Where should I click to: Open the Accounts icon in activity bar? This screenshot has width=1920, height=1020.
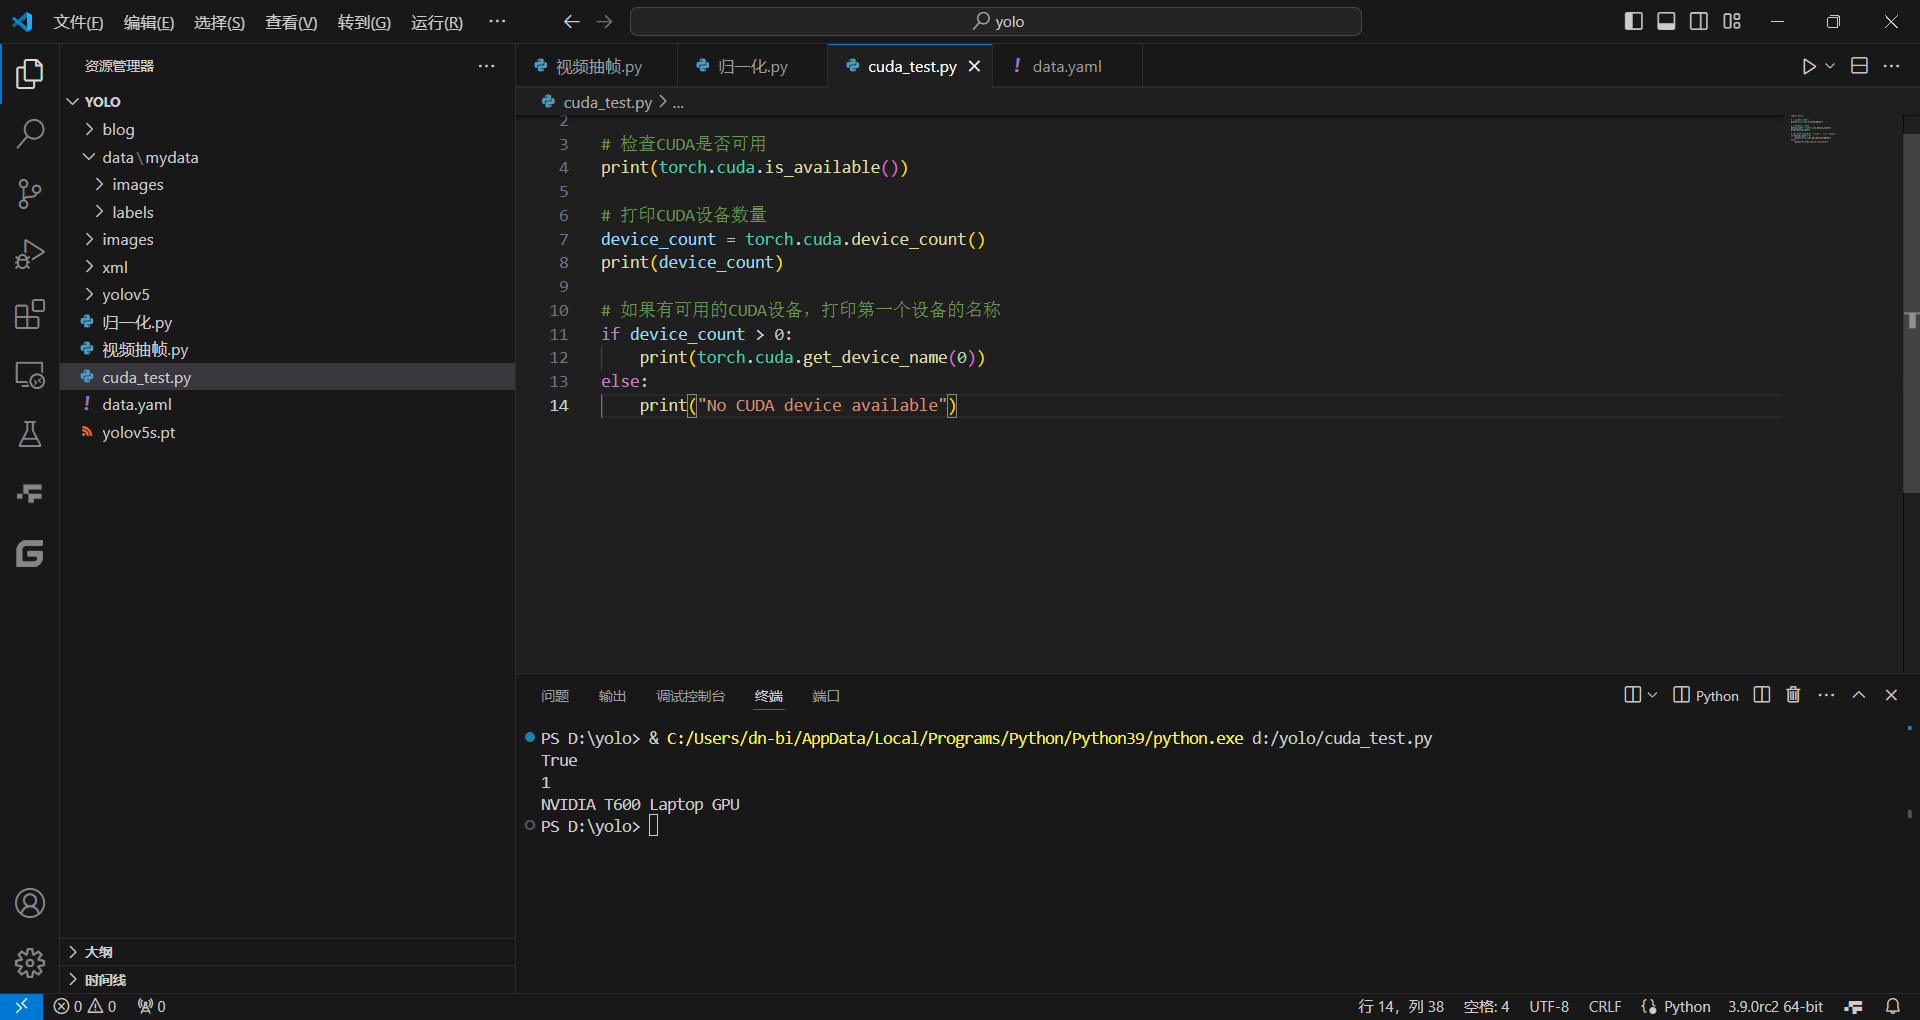click(x=30, y=904)
